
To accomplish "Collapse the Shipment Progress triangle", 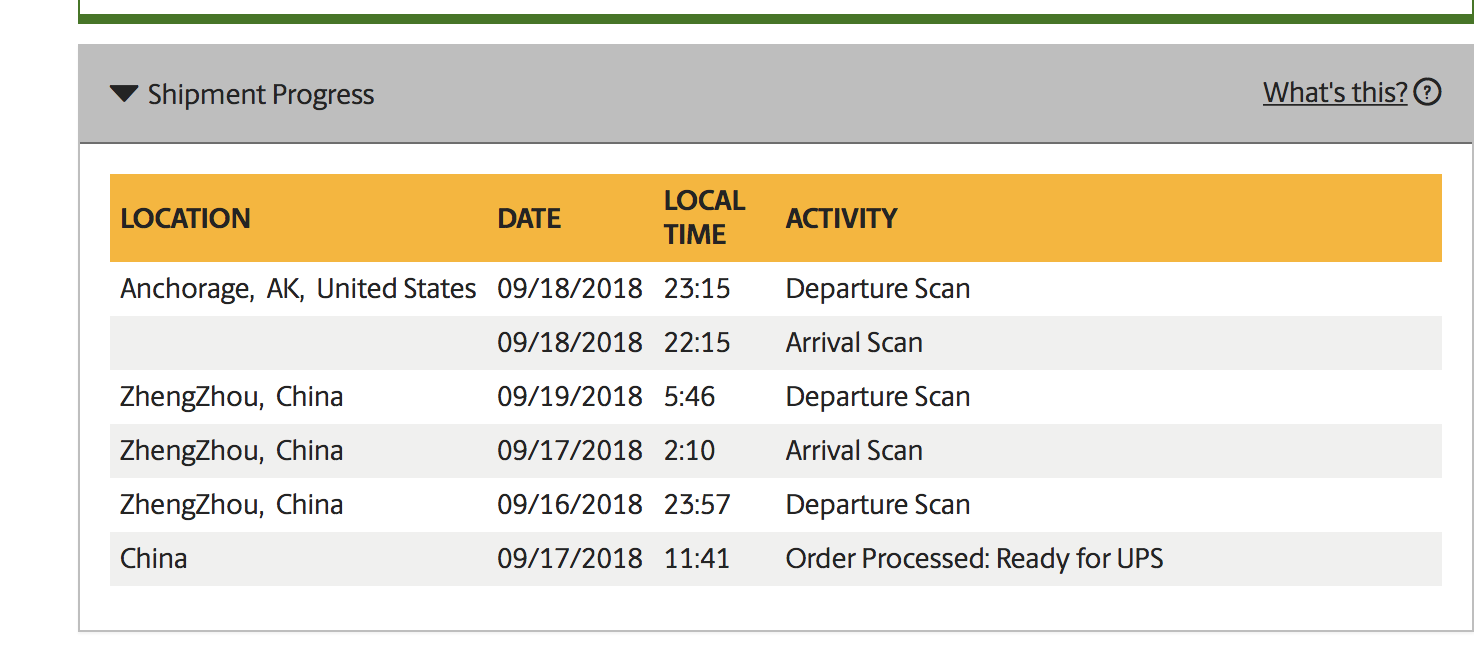I will (124, 94).
